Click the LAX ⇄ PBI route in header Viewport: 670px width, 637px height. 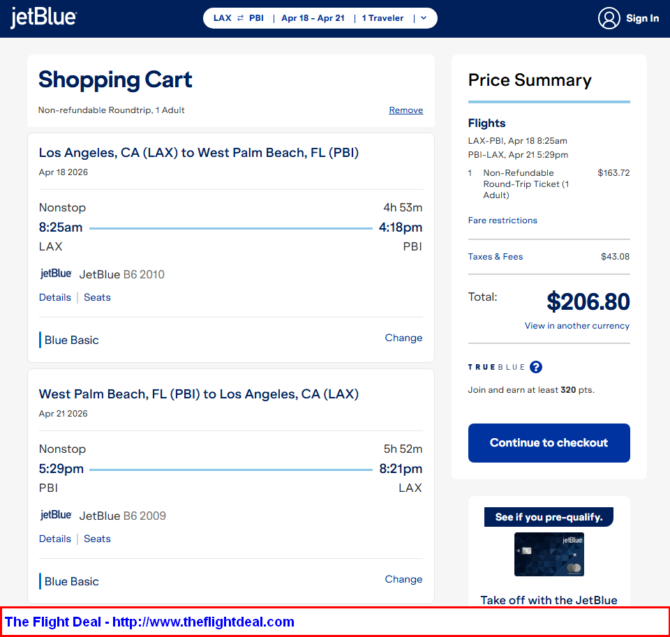pos(238,18)
